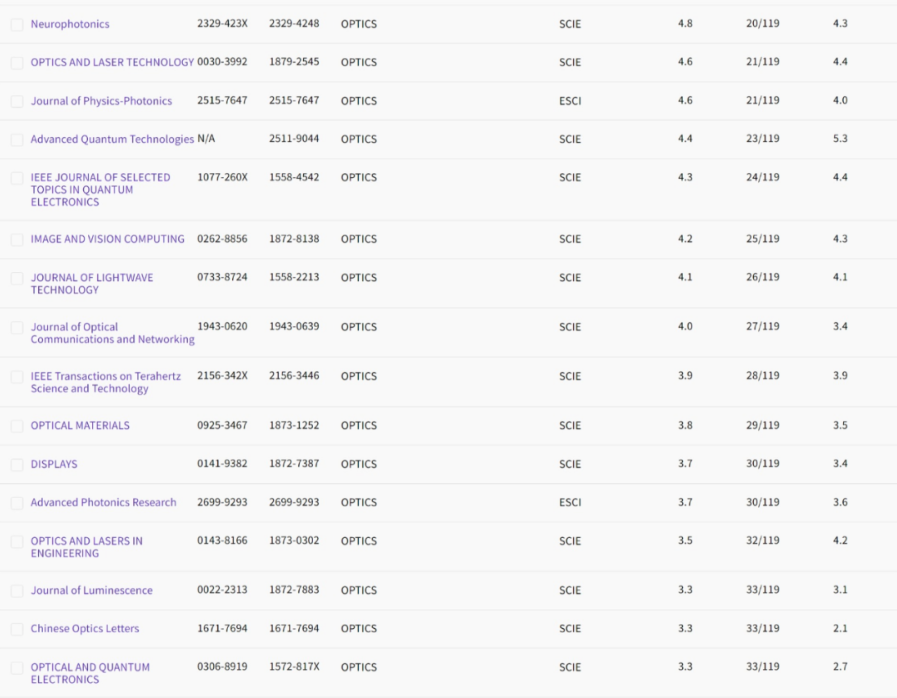Select eISSN value 1558-2213
Screen dimensions: 897x698
294,277
